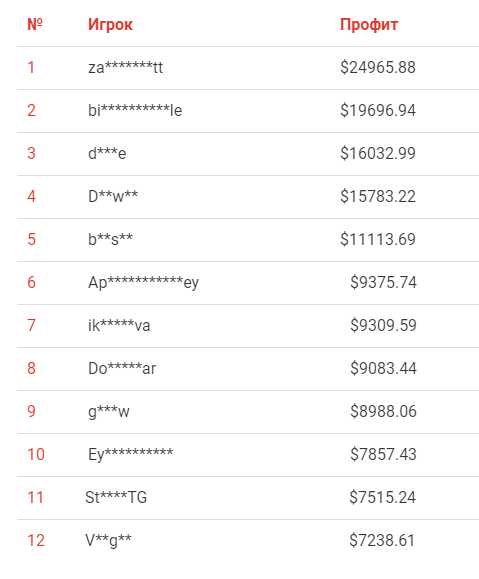Click the Игрок column header

point(110,25)
